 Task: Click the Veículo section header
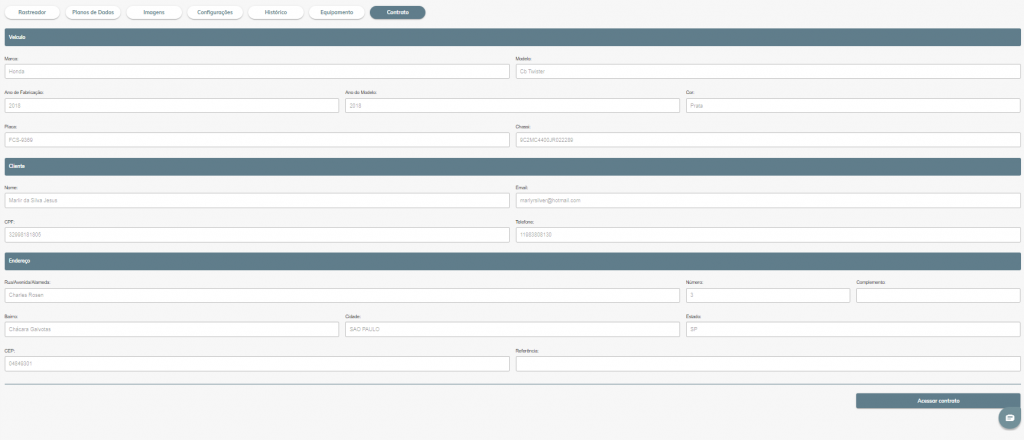pos(513,37)
